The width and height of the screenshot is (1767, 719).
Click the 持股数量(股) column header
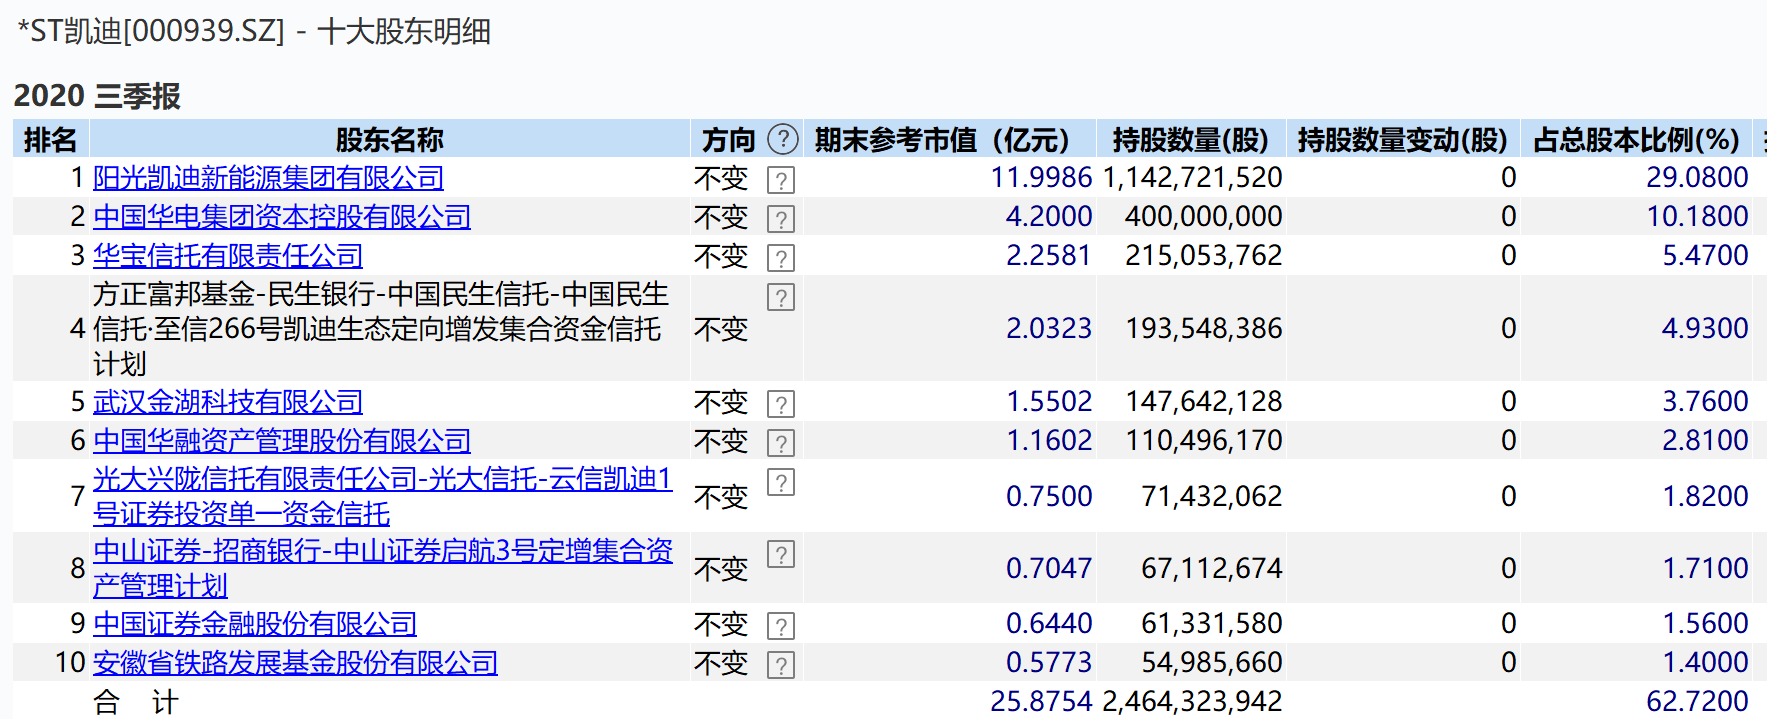(x=1191, y=139)
